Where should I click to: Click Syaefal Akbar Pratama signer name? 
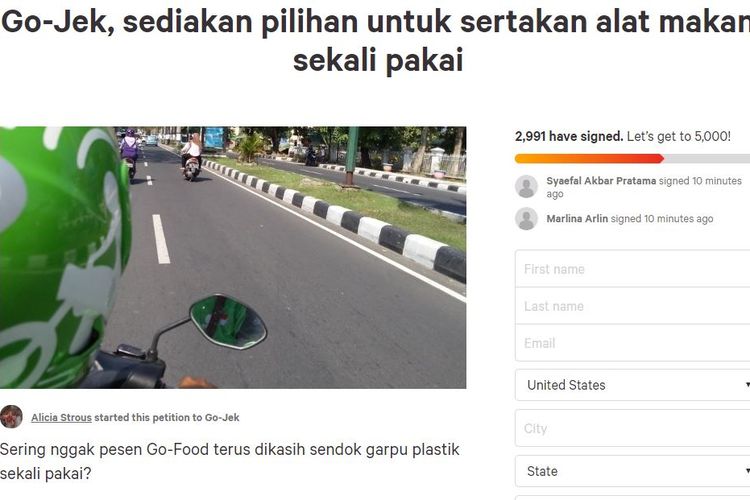(x=601, y=181)
